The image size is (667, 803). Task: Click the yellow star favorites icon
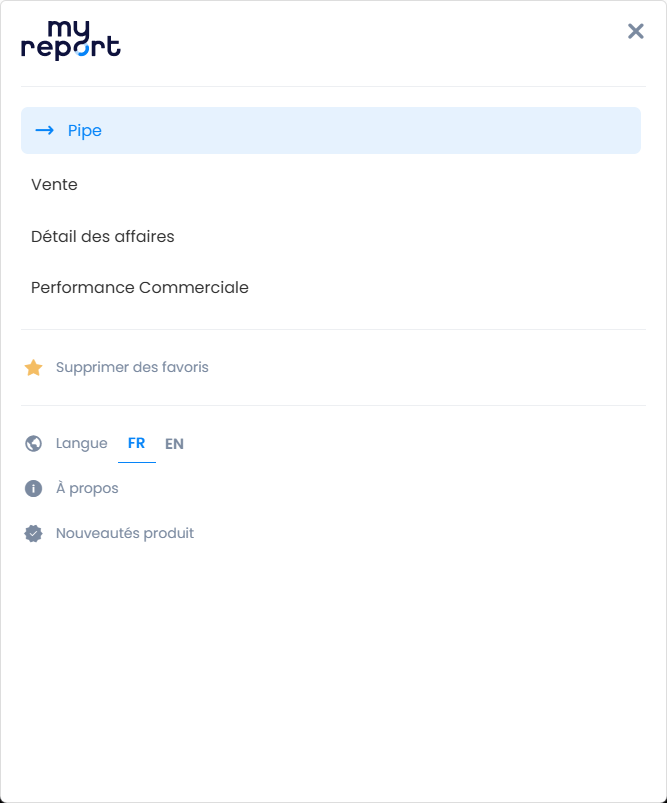tap(34, 368)
